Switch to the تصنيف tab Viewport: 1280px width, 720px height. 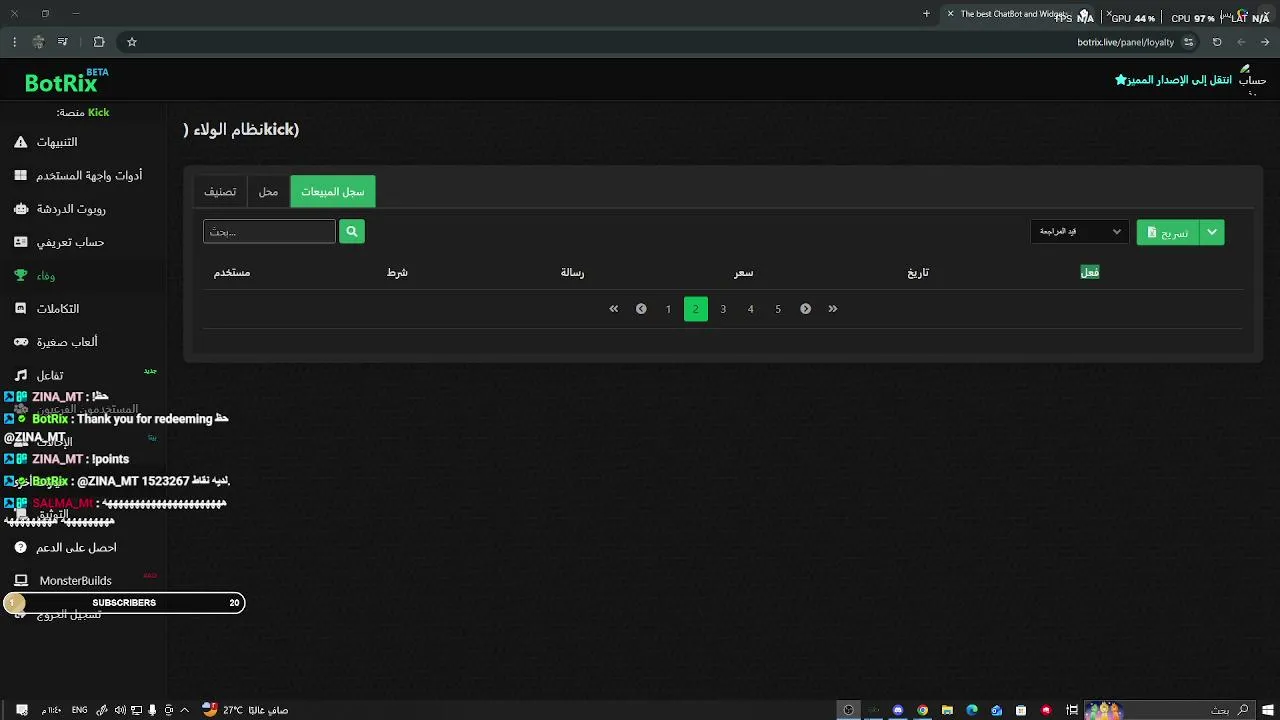(220, 191)
